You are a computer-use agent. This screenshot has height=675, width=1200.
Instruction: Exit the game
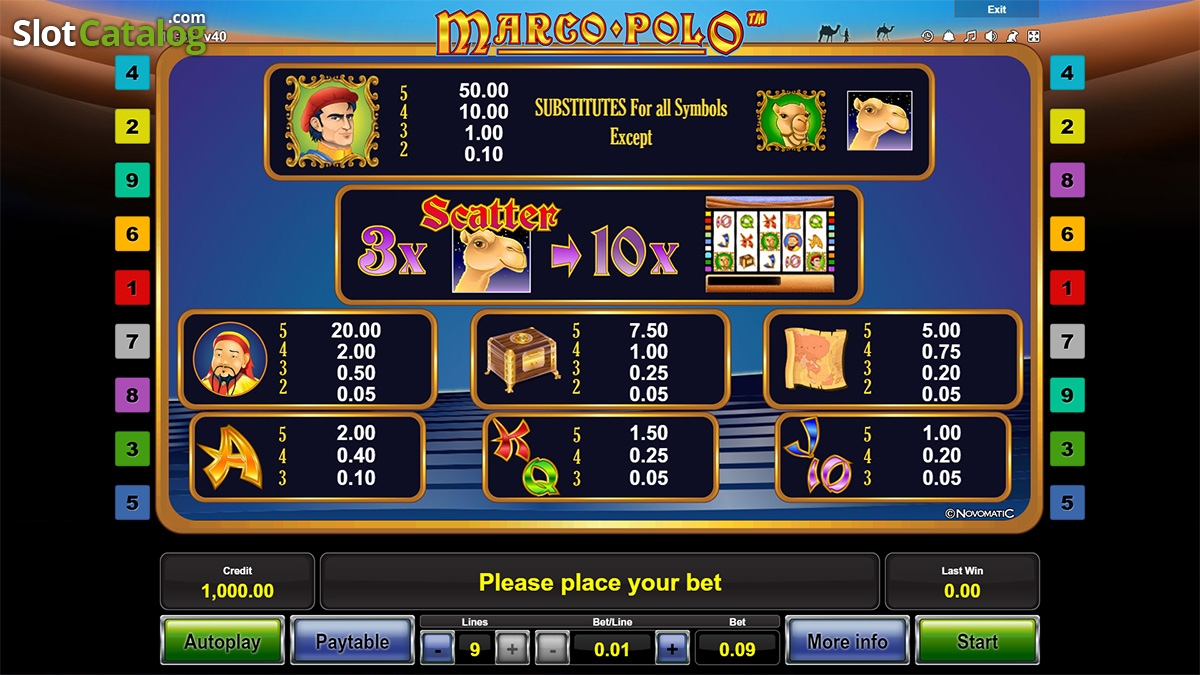996,9
